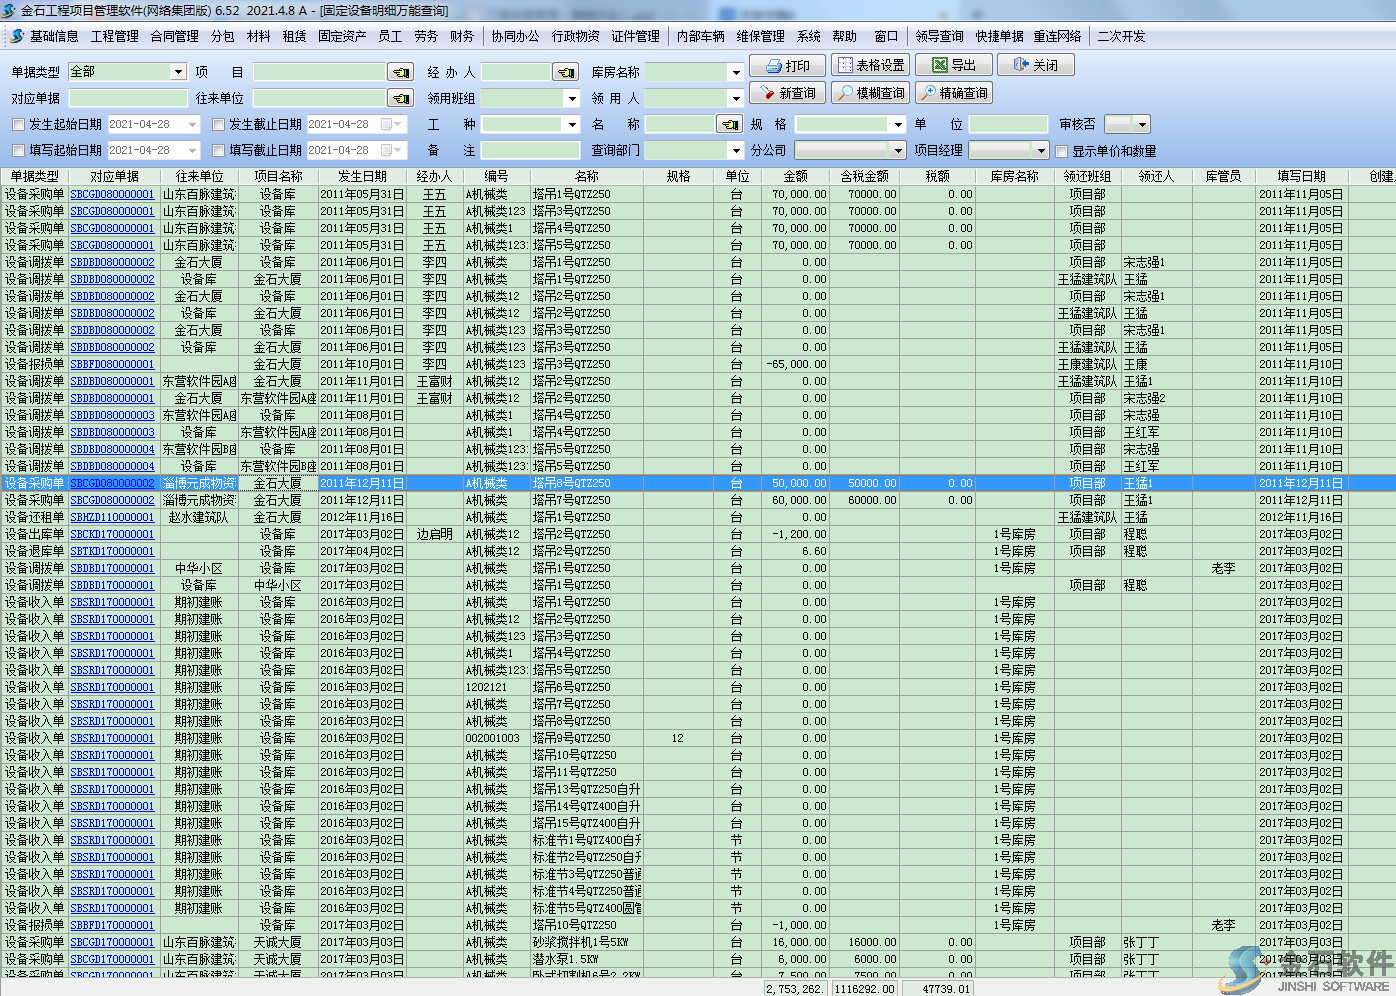
Task: Open the 审核否 dropdown
Action: coord(1142,125)
